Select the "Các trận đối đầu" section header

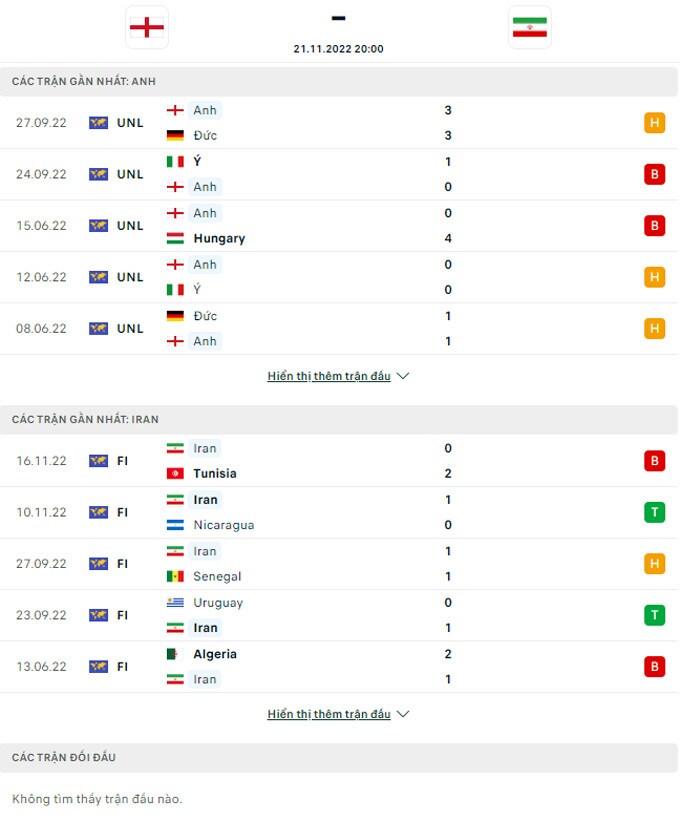(x=64, y=758)
